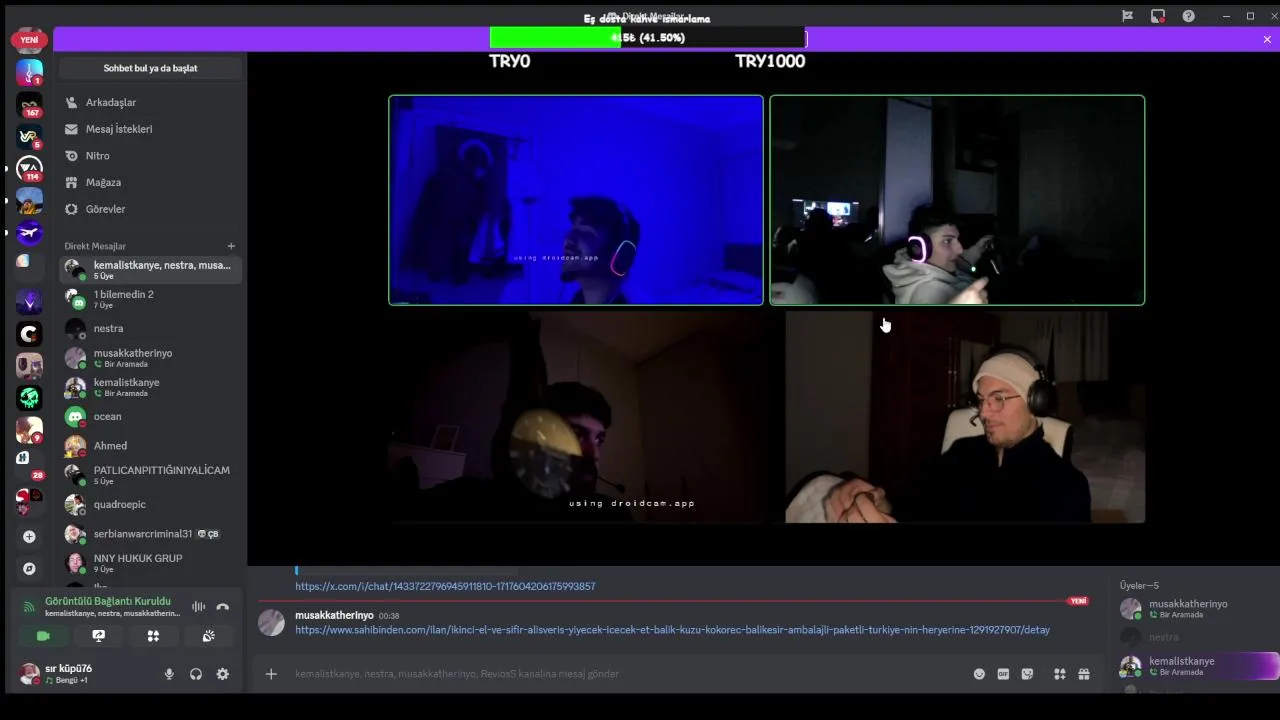Open the airplane server icon
This screenshot has width=1280, height=720.
click(x=29, y=233)
